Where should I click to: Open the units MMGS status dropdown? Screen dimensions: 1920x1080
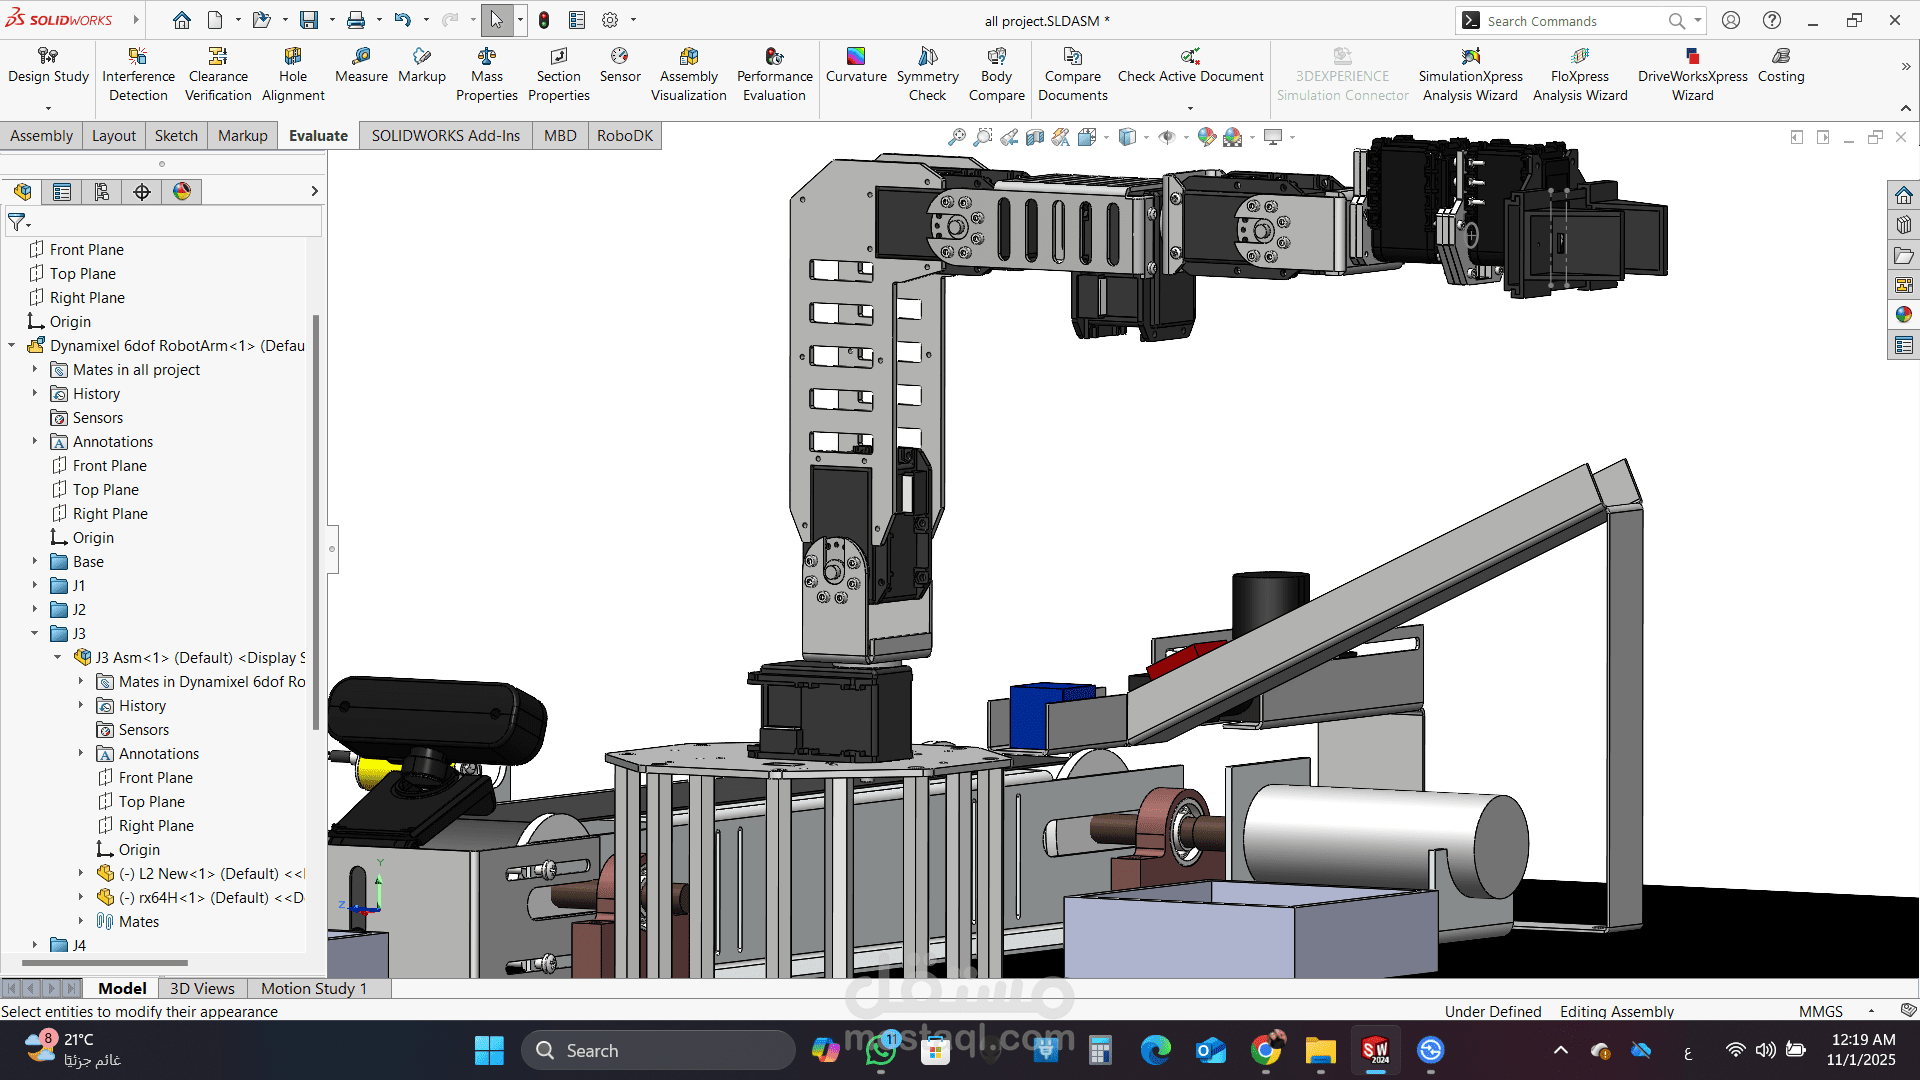coord(1871,1011)
